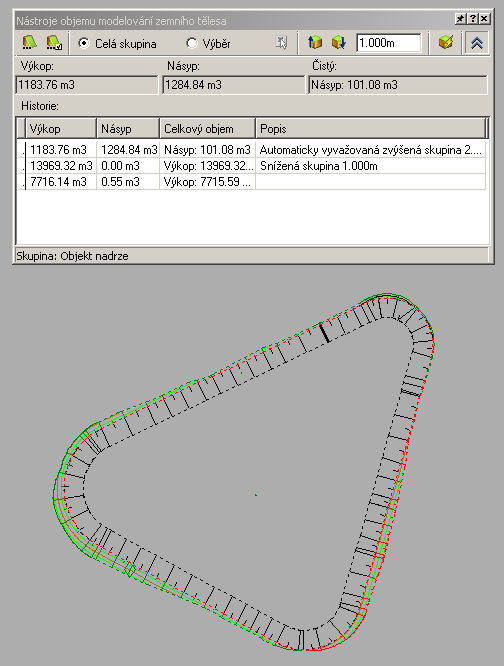Click the second grading tool icon with checkbox
504x666 pixels.
click(54, 43)
